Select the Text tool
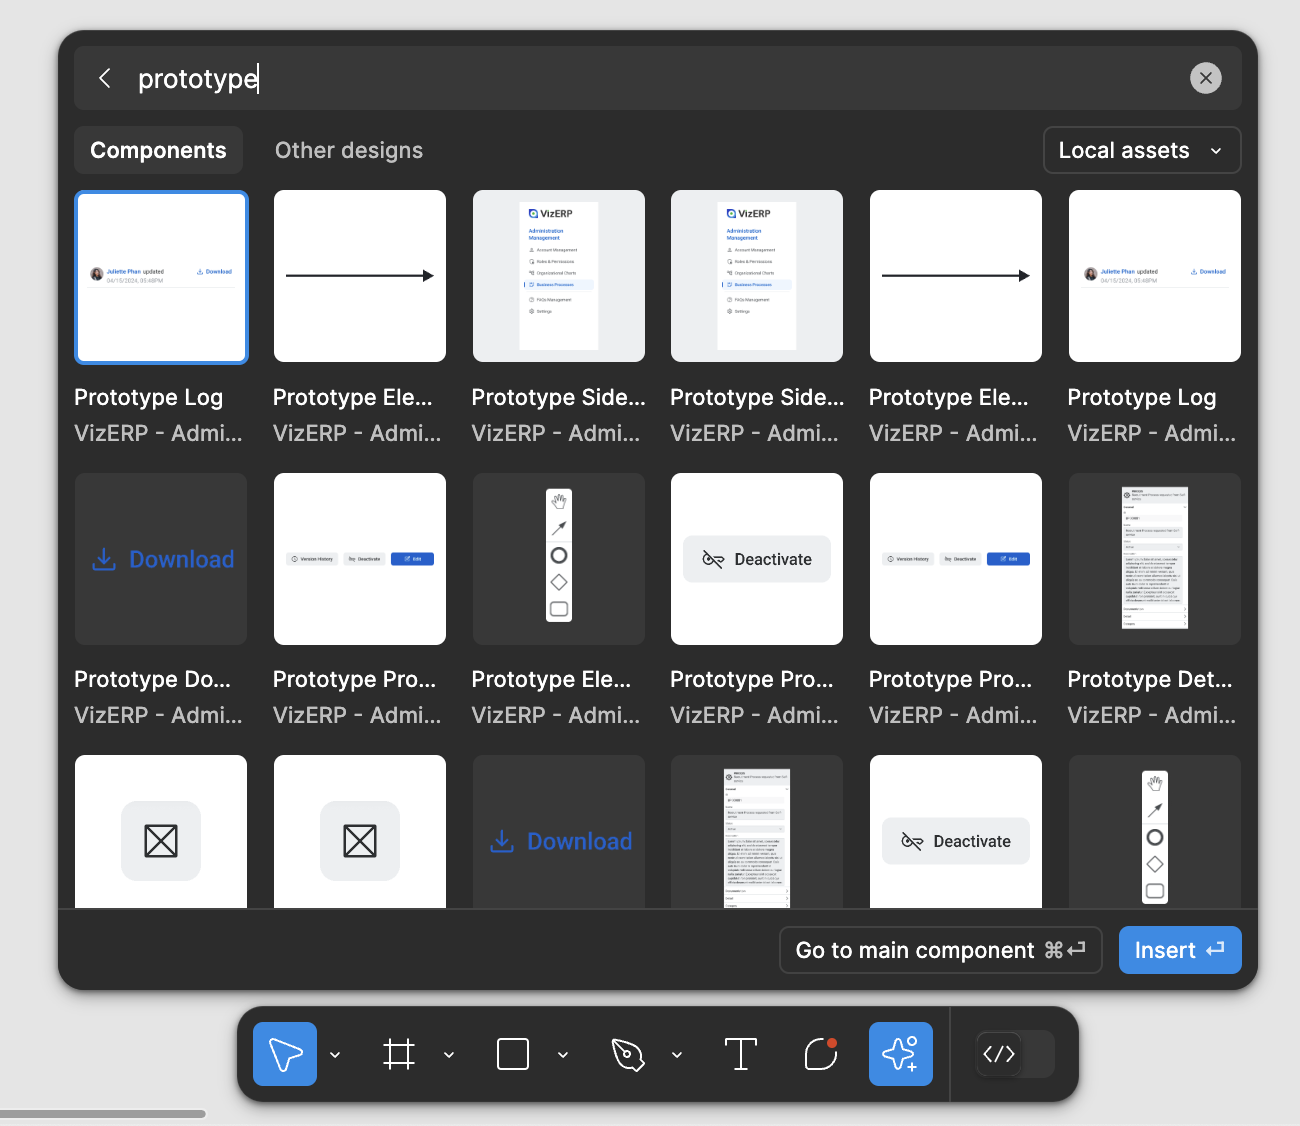The width and height of the screenshot is (1300, 1126). [740, 1054]
